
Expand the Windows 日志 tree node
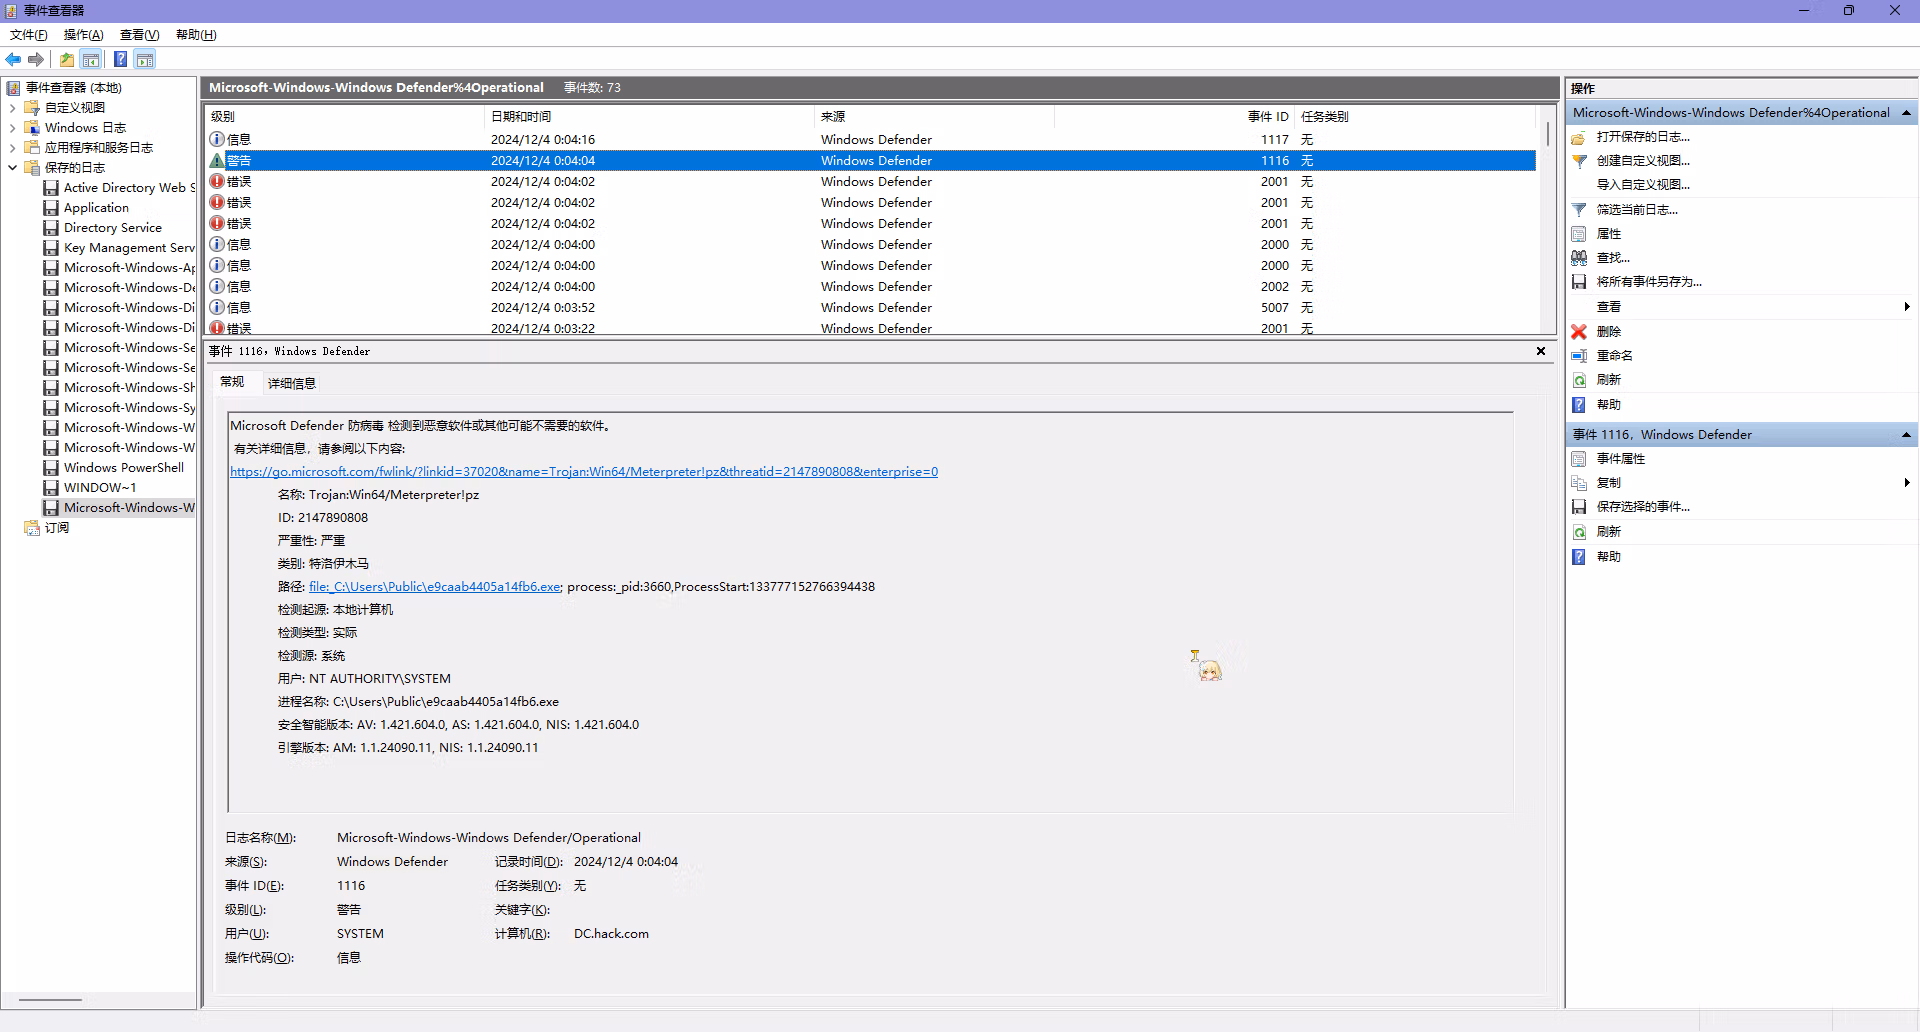[12, 128]
